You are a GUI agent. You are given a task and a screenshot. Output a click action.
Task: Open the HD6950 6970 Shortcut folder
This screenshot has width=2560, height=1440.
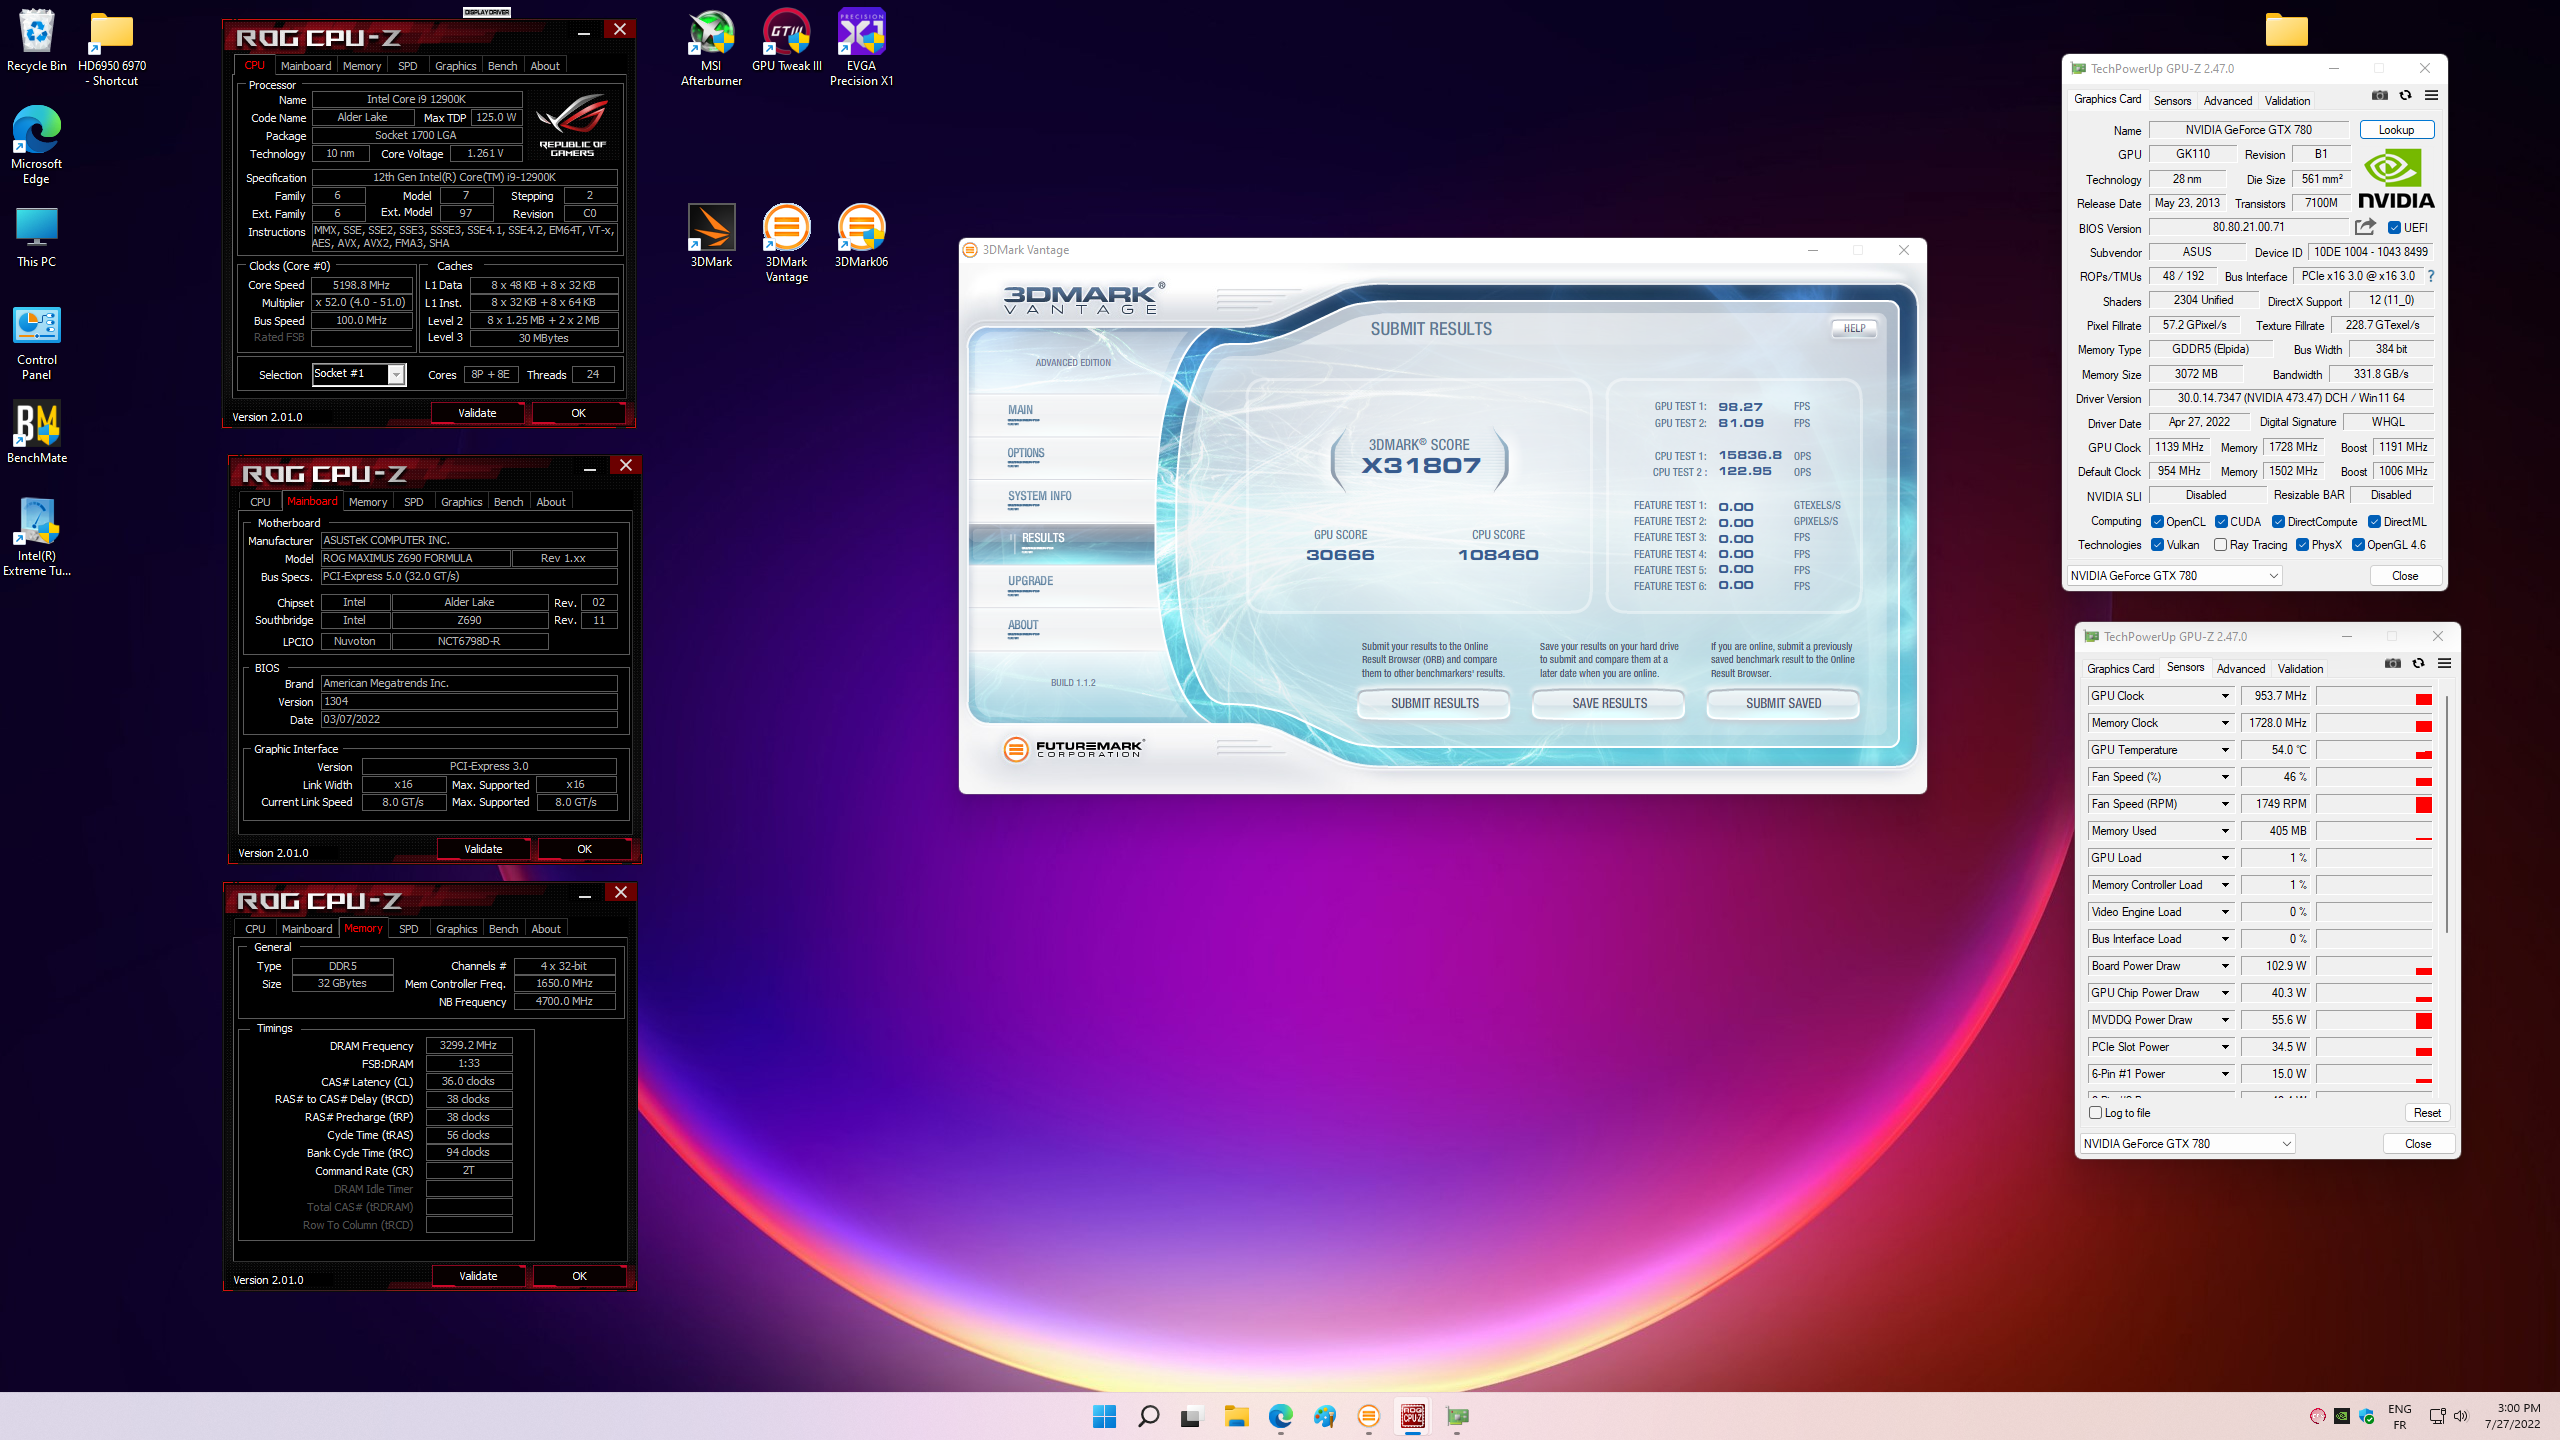(x=112, y=47)
